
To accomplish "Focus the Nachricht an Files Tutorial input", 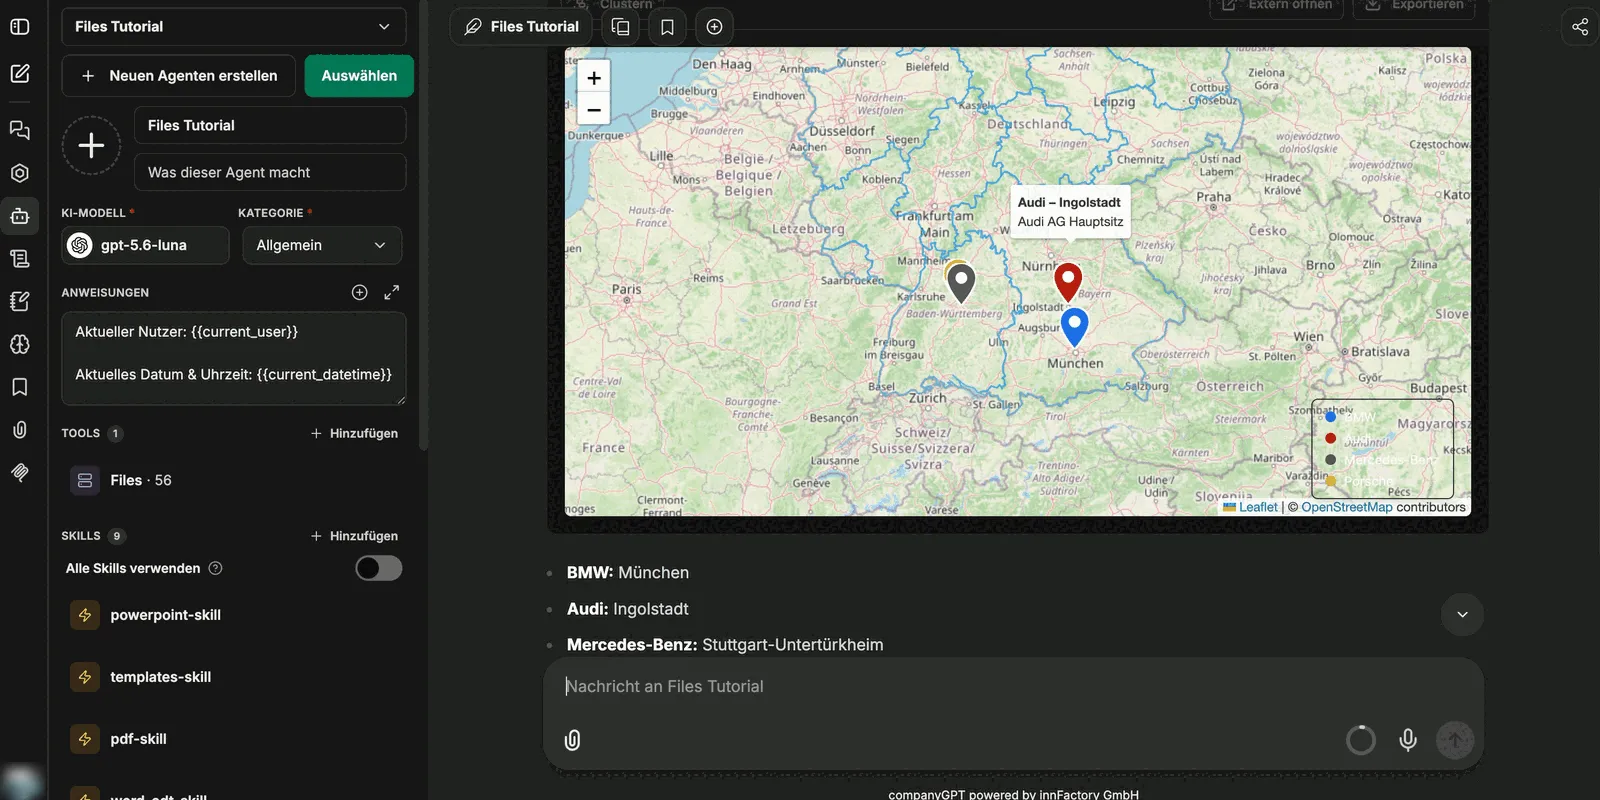I will (x=1013, y=686).
